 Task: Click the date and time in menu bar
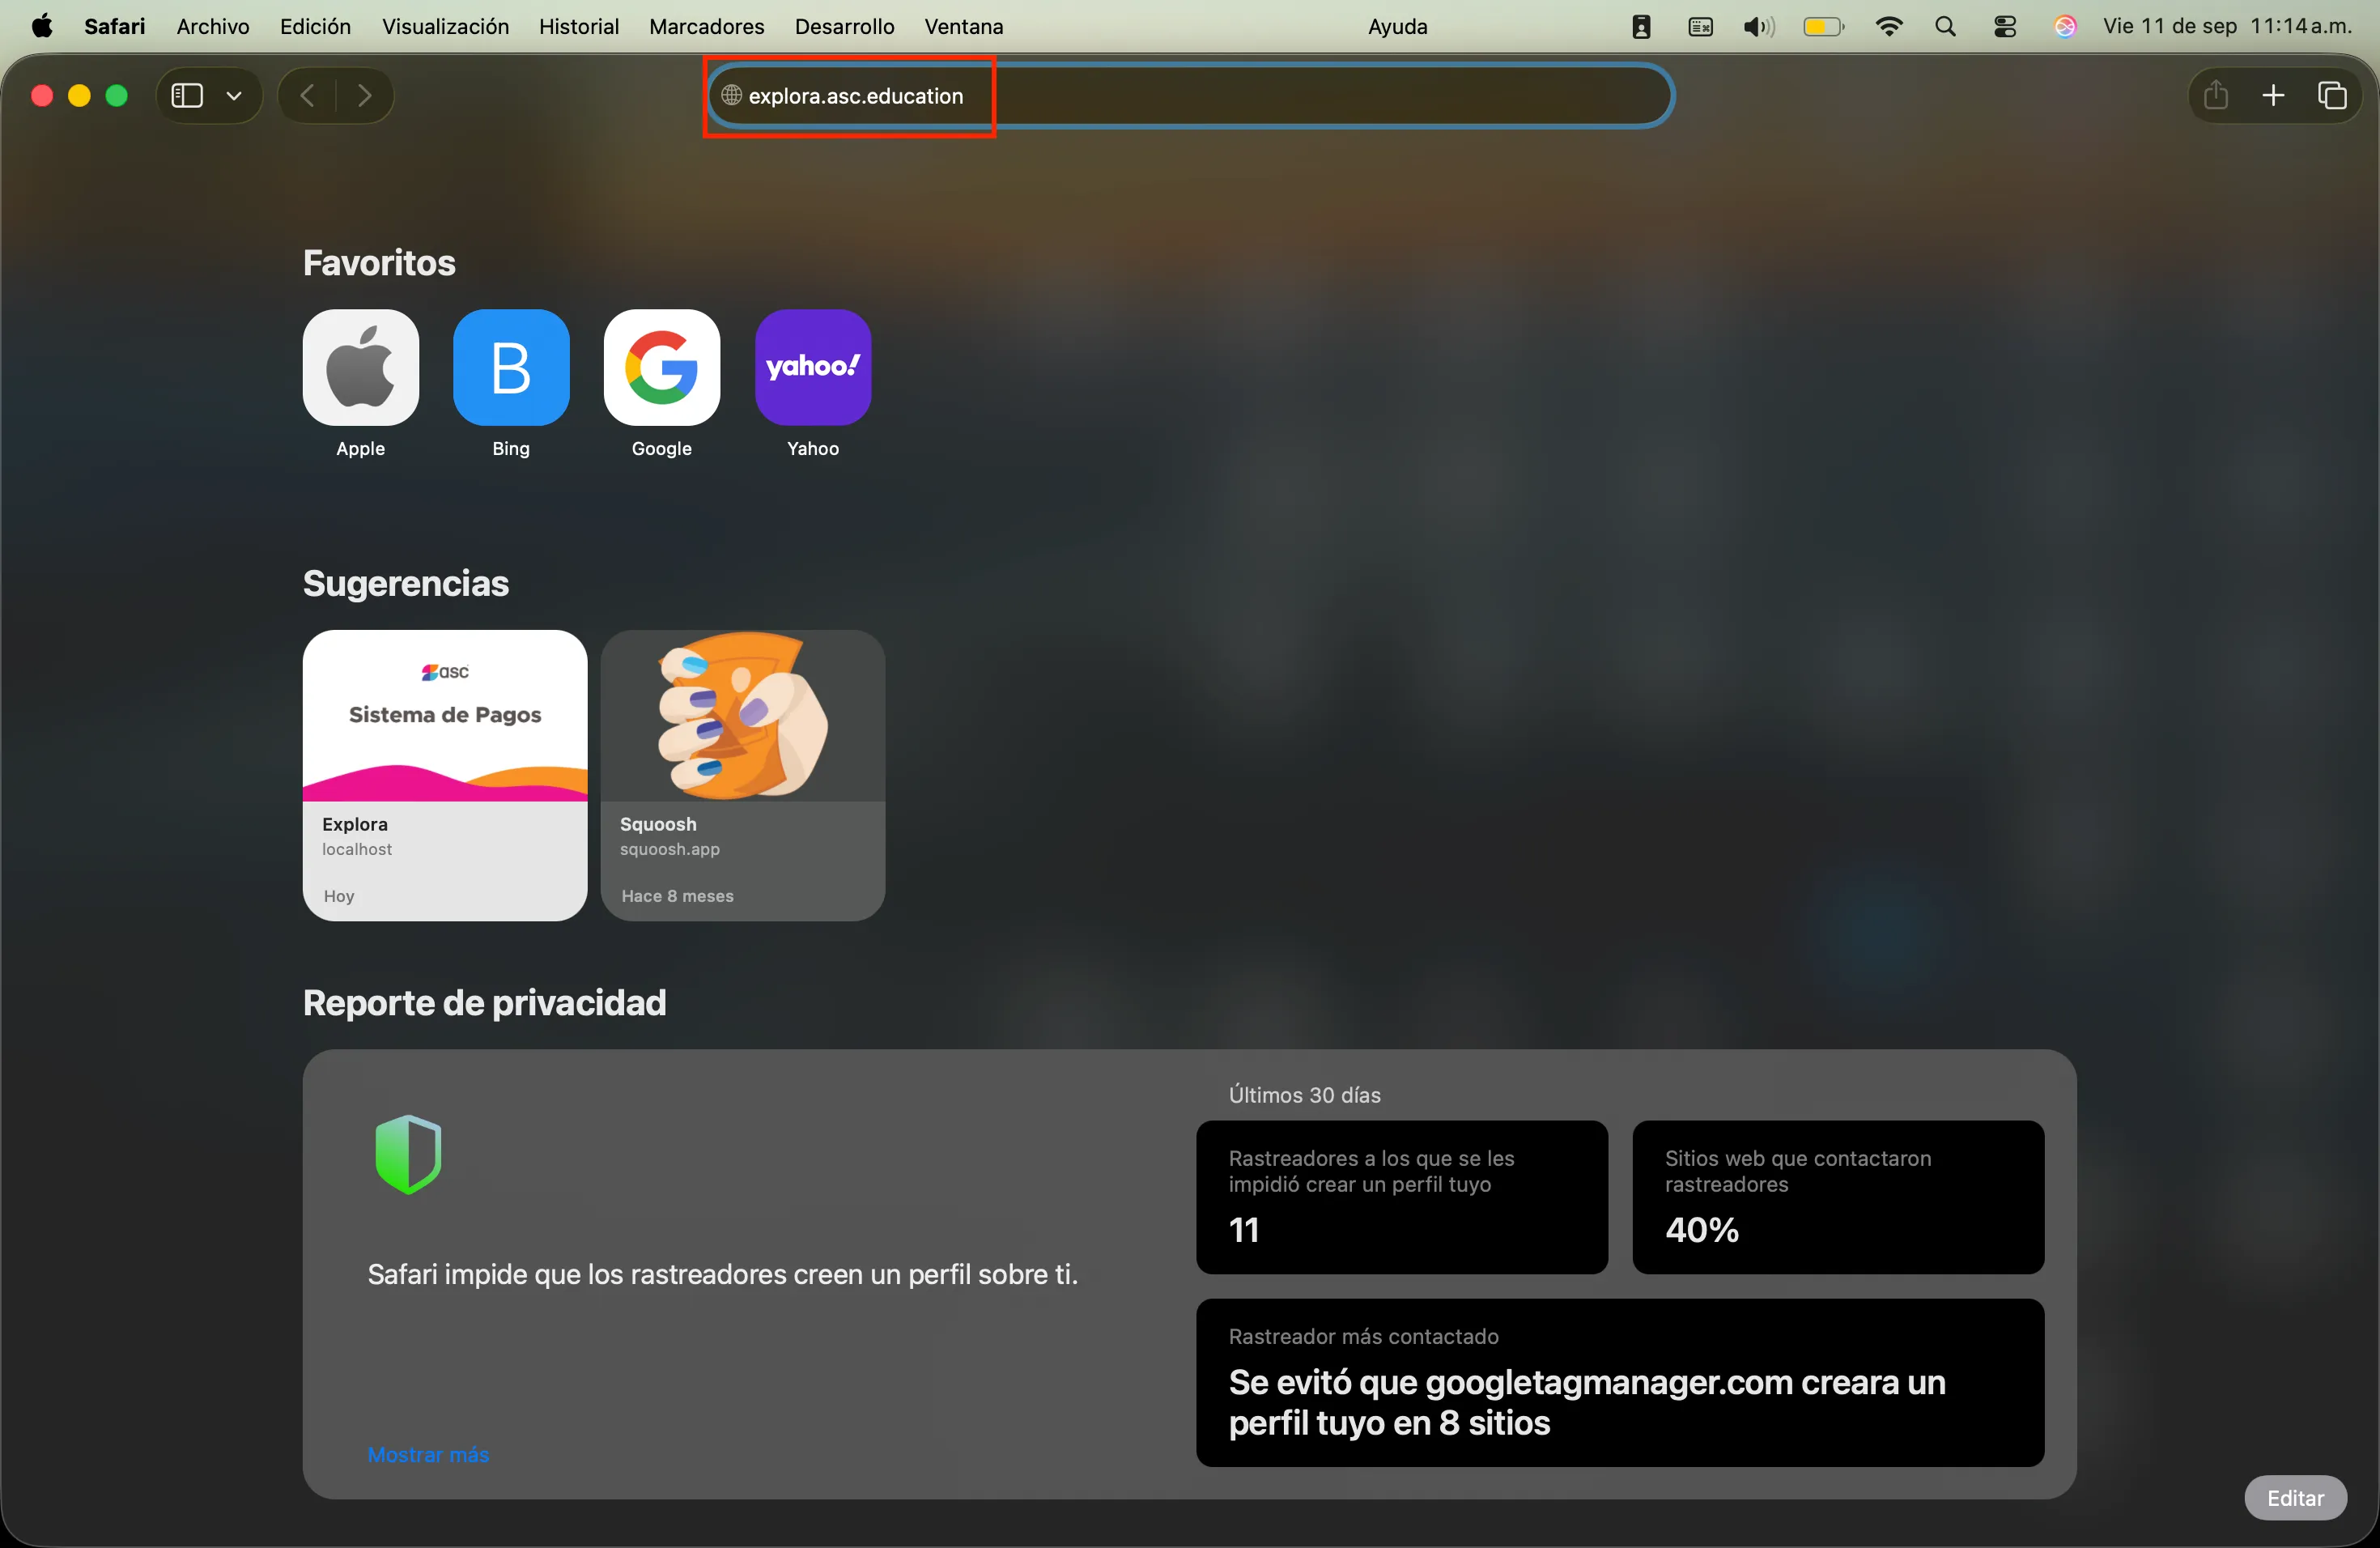(2227, 26)
